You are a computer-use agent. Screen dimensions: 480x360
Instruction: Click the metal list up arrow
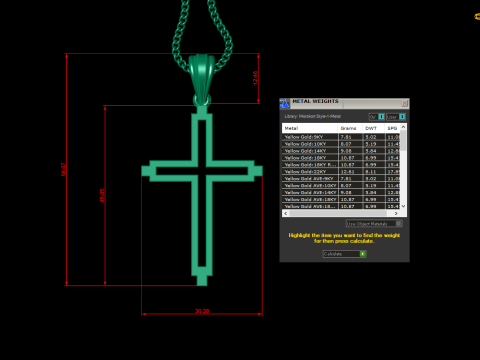pos(403,127)
